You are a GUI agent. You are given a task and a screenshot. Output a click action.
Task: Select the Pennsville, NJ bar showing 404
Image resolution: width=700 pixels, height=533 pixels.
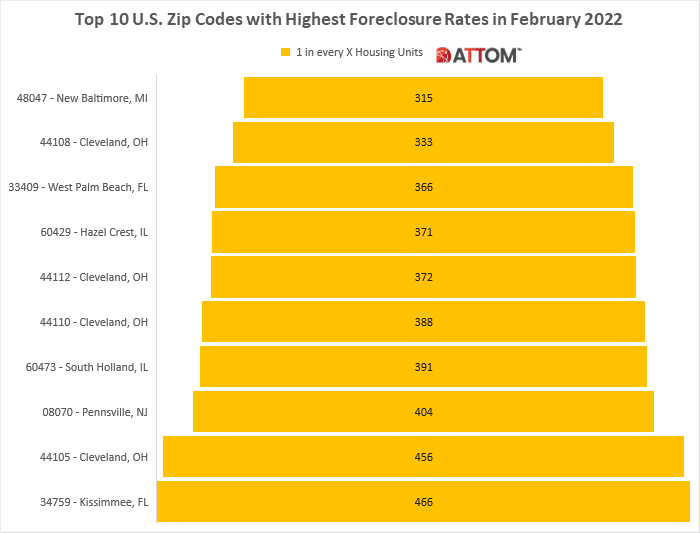pyautogui.click(x=423, y=412)
